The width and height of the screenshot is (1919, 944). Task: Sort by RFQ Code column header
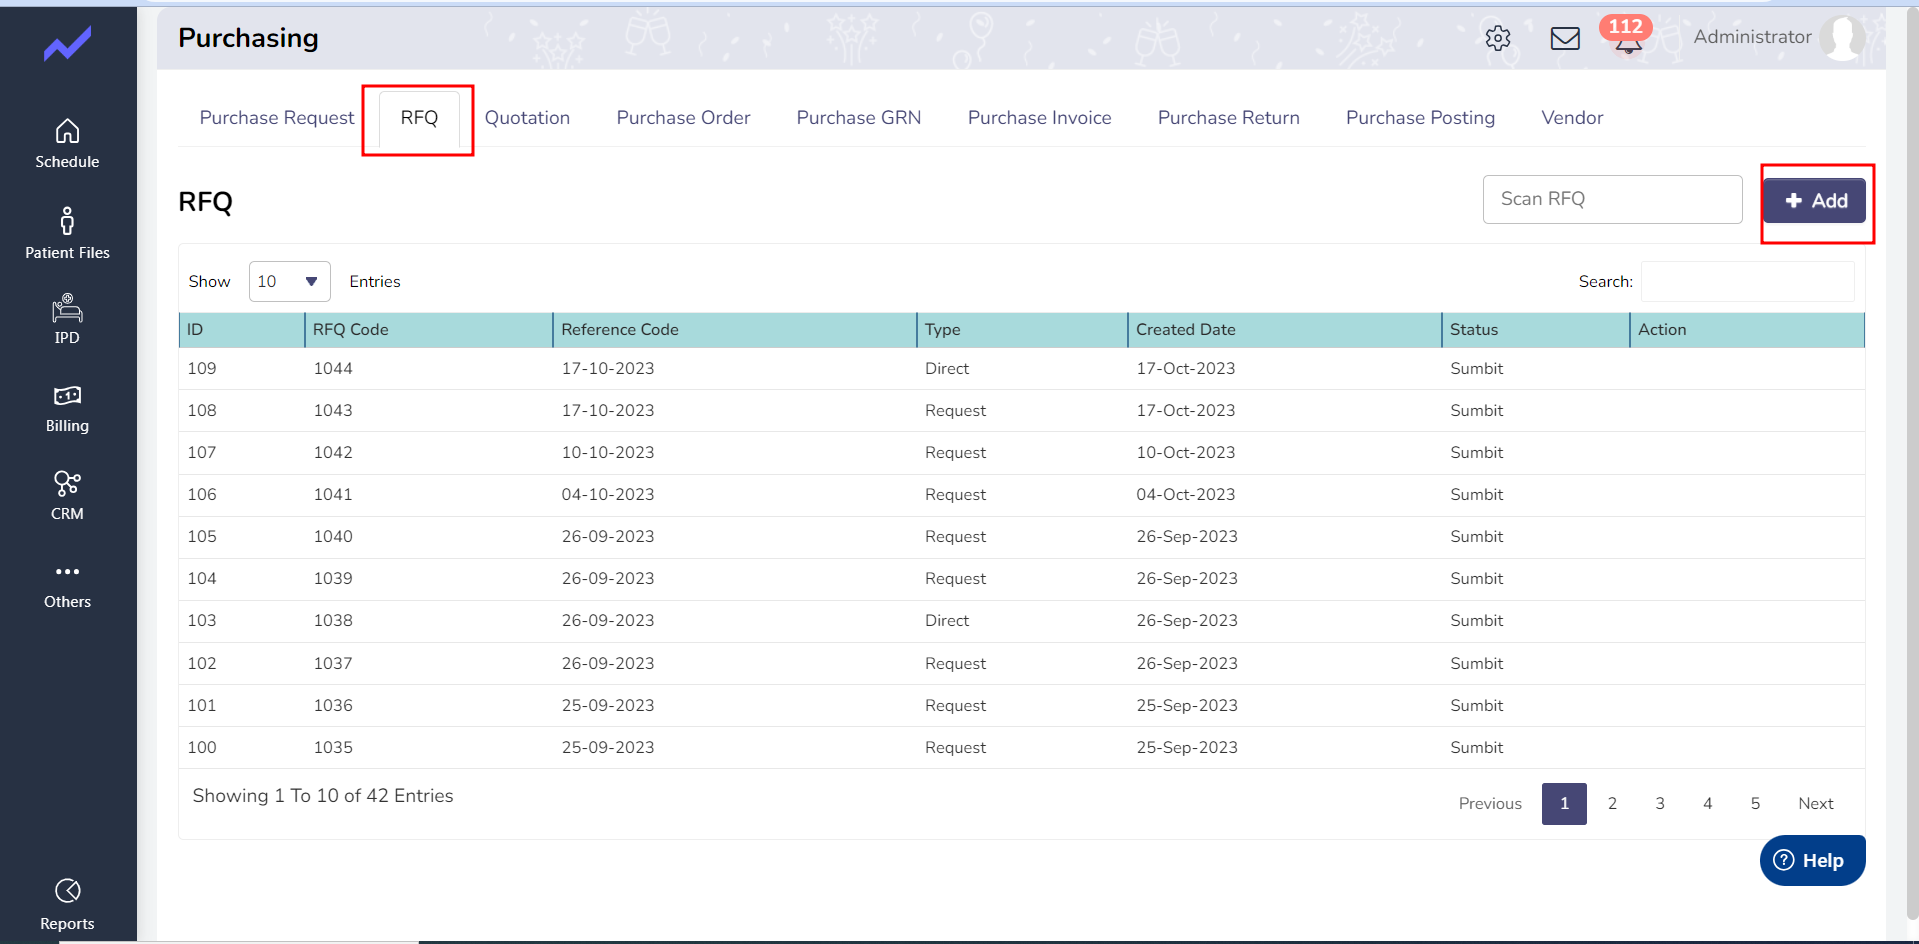click(428, 330)
